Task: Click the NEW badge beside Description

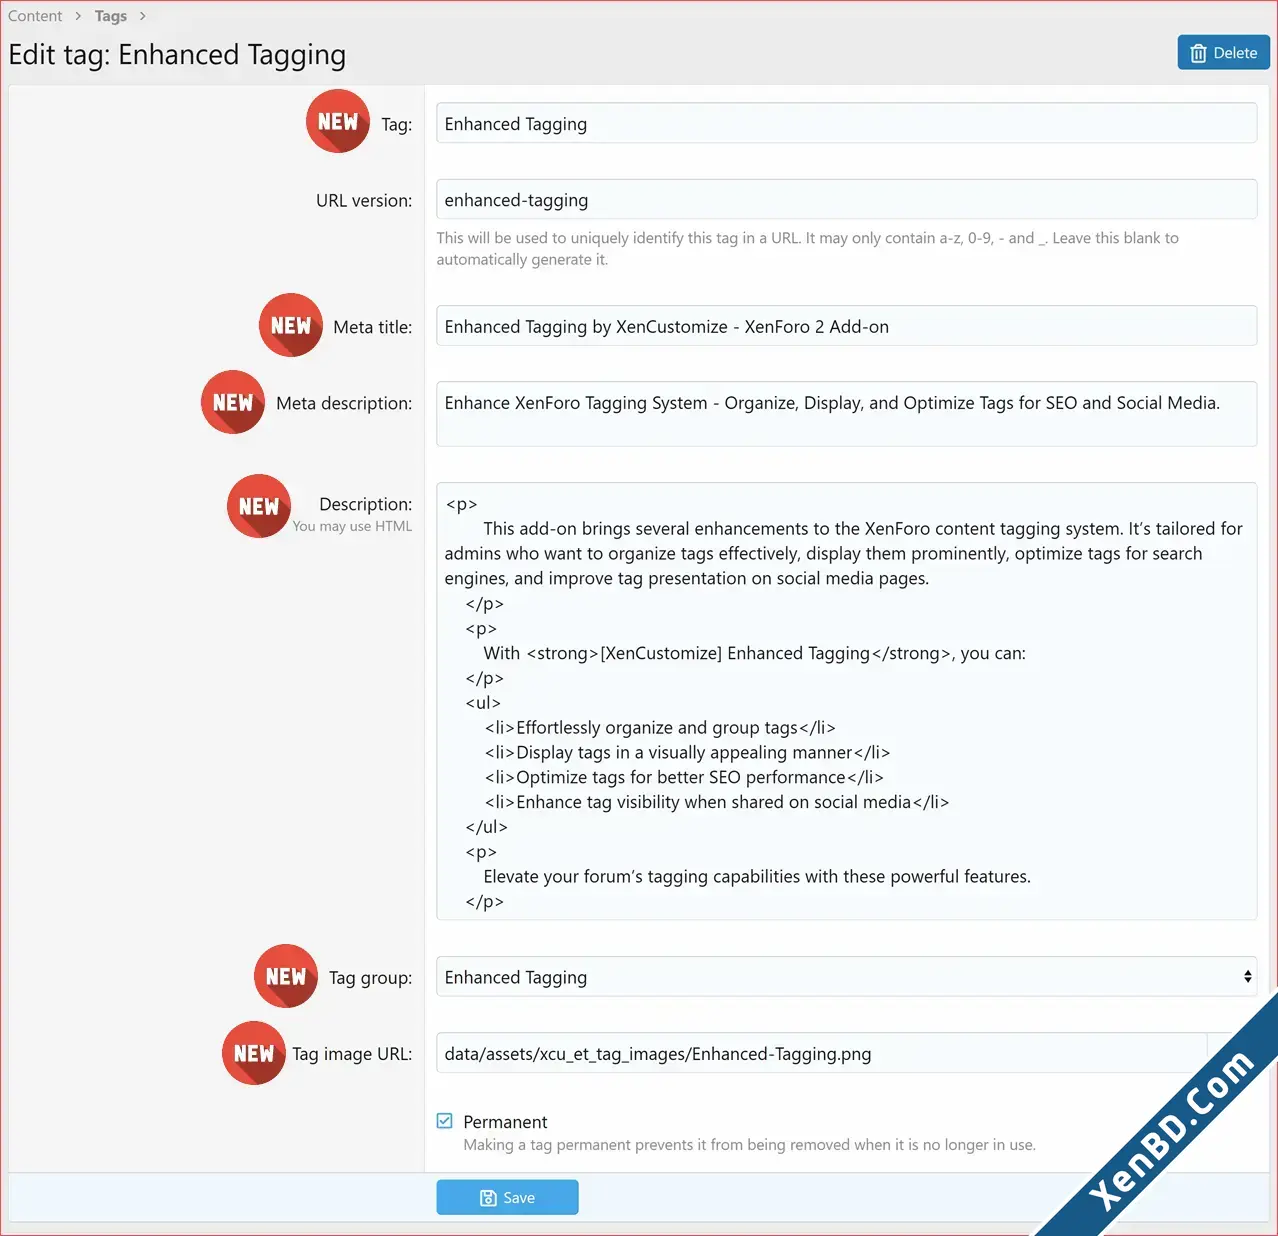Action: tap(259, 507)
